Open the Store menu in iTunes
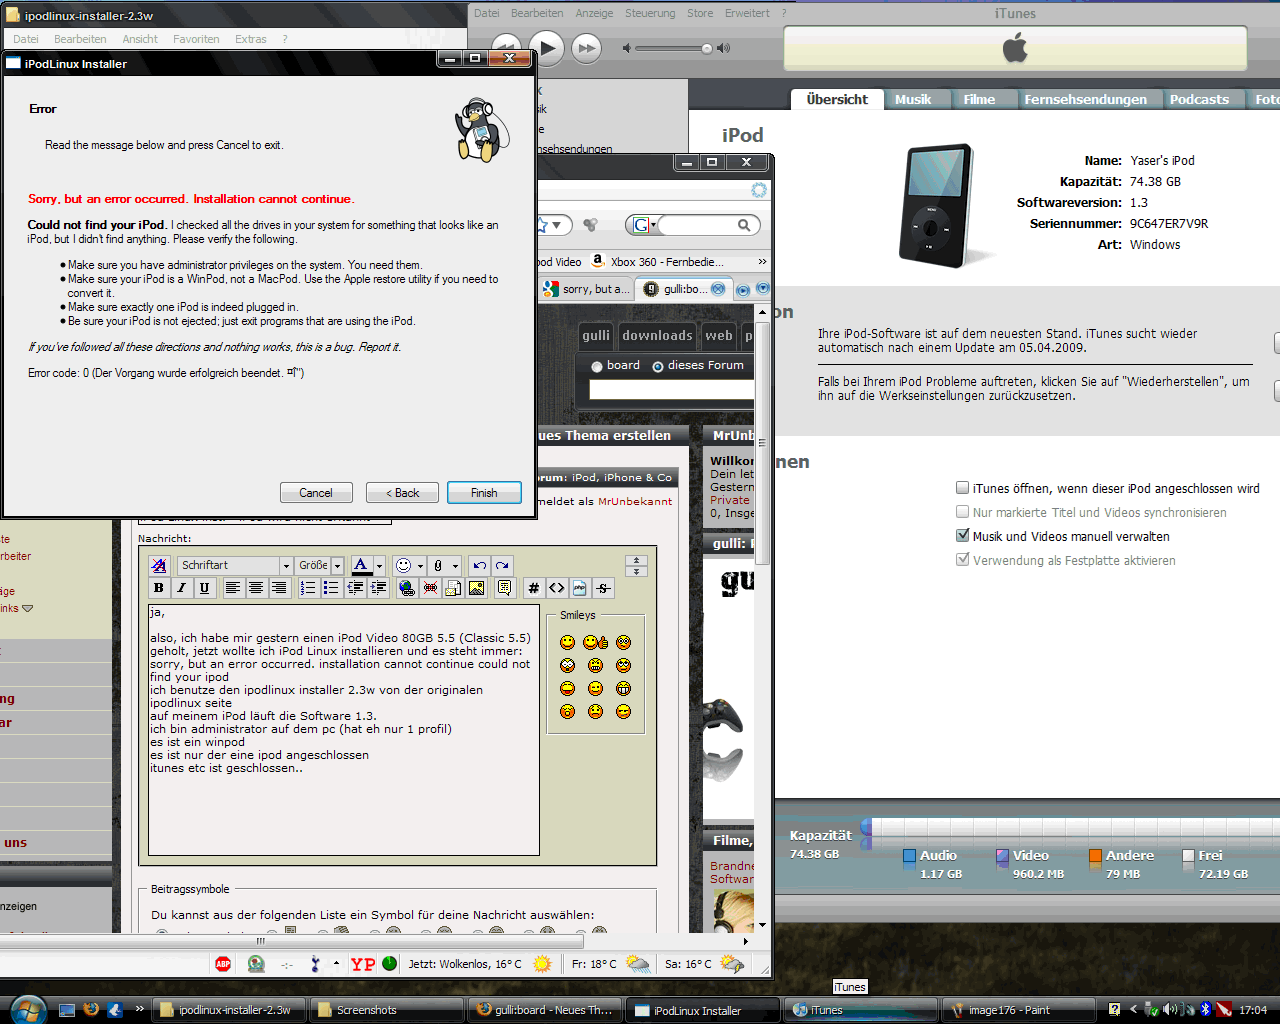The height and width of the screenshot is (1024, 1280). tap(700, 13)
